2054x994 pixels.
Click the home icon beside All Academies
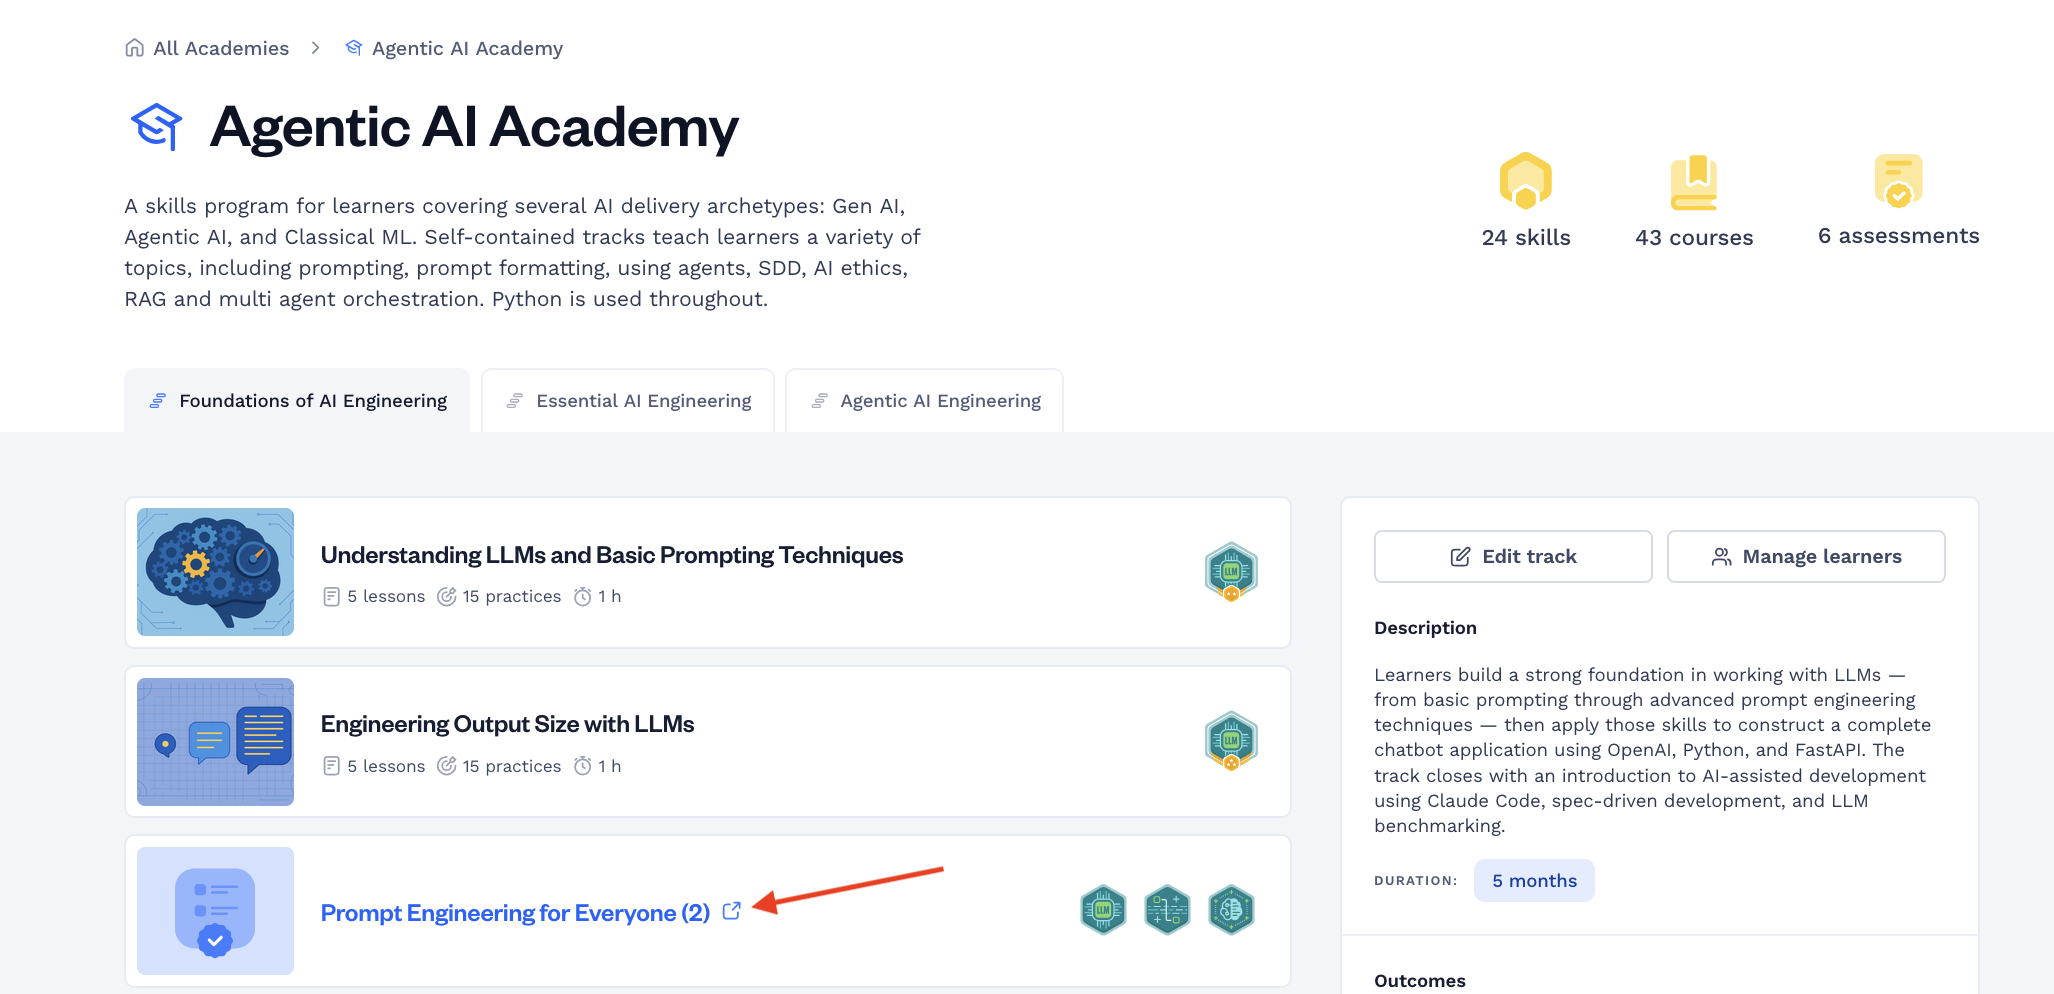point(134,48)
